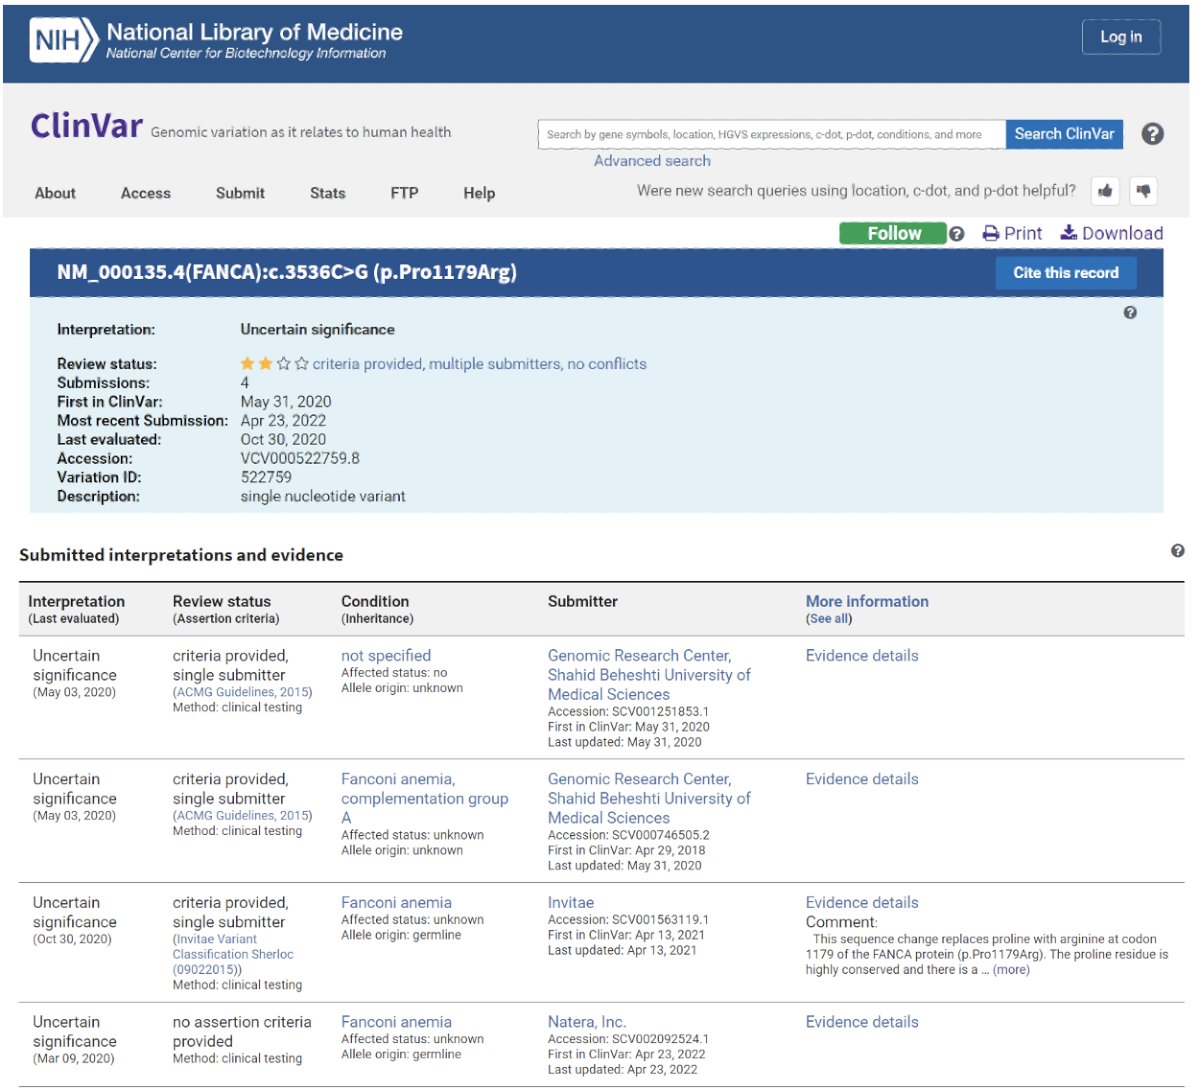
Task: Open the Natera, Inc. submitter link
Action: [x=587, y=1022]
